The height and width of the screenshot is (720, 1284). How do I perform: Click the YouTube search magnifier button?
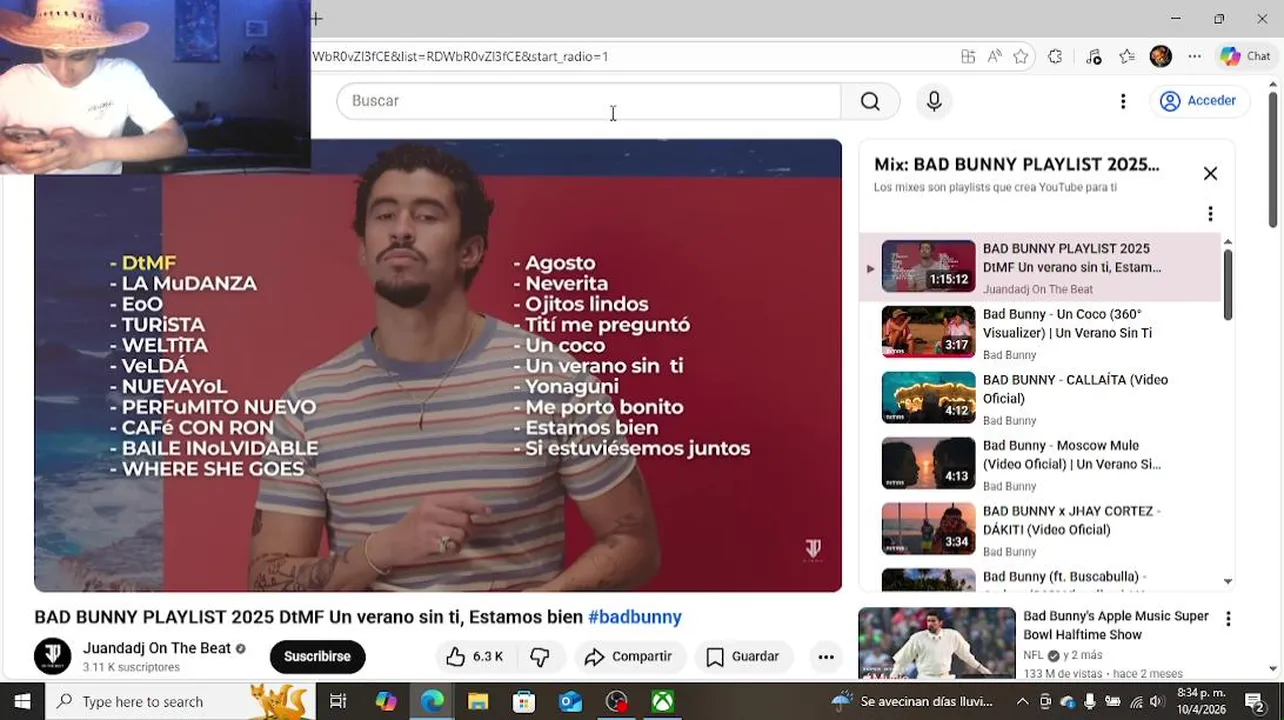[870, 101]
